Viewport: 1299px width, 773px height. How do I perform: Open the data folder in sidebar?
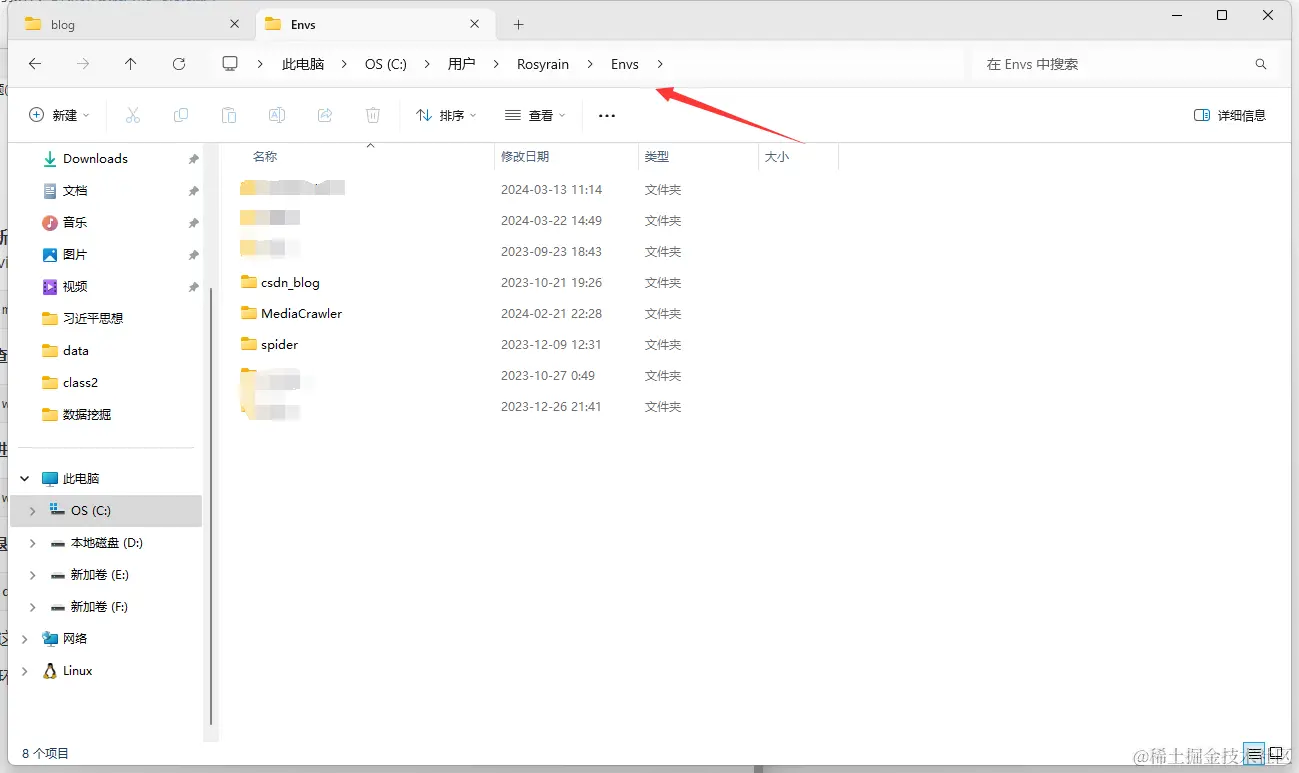click(76, 350)
